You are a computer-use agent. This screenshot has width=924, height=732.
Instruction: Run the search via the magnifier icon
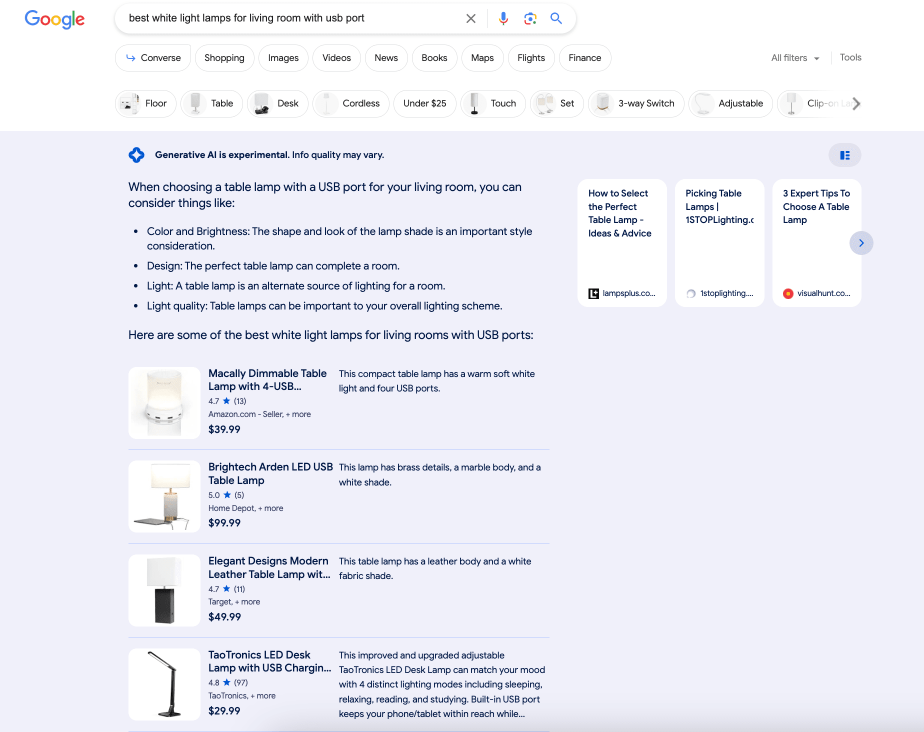coord(556,18)
